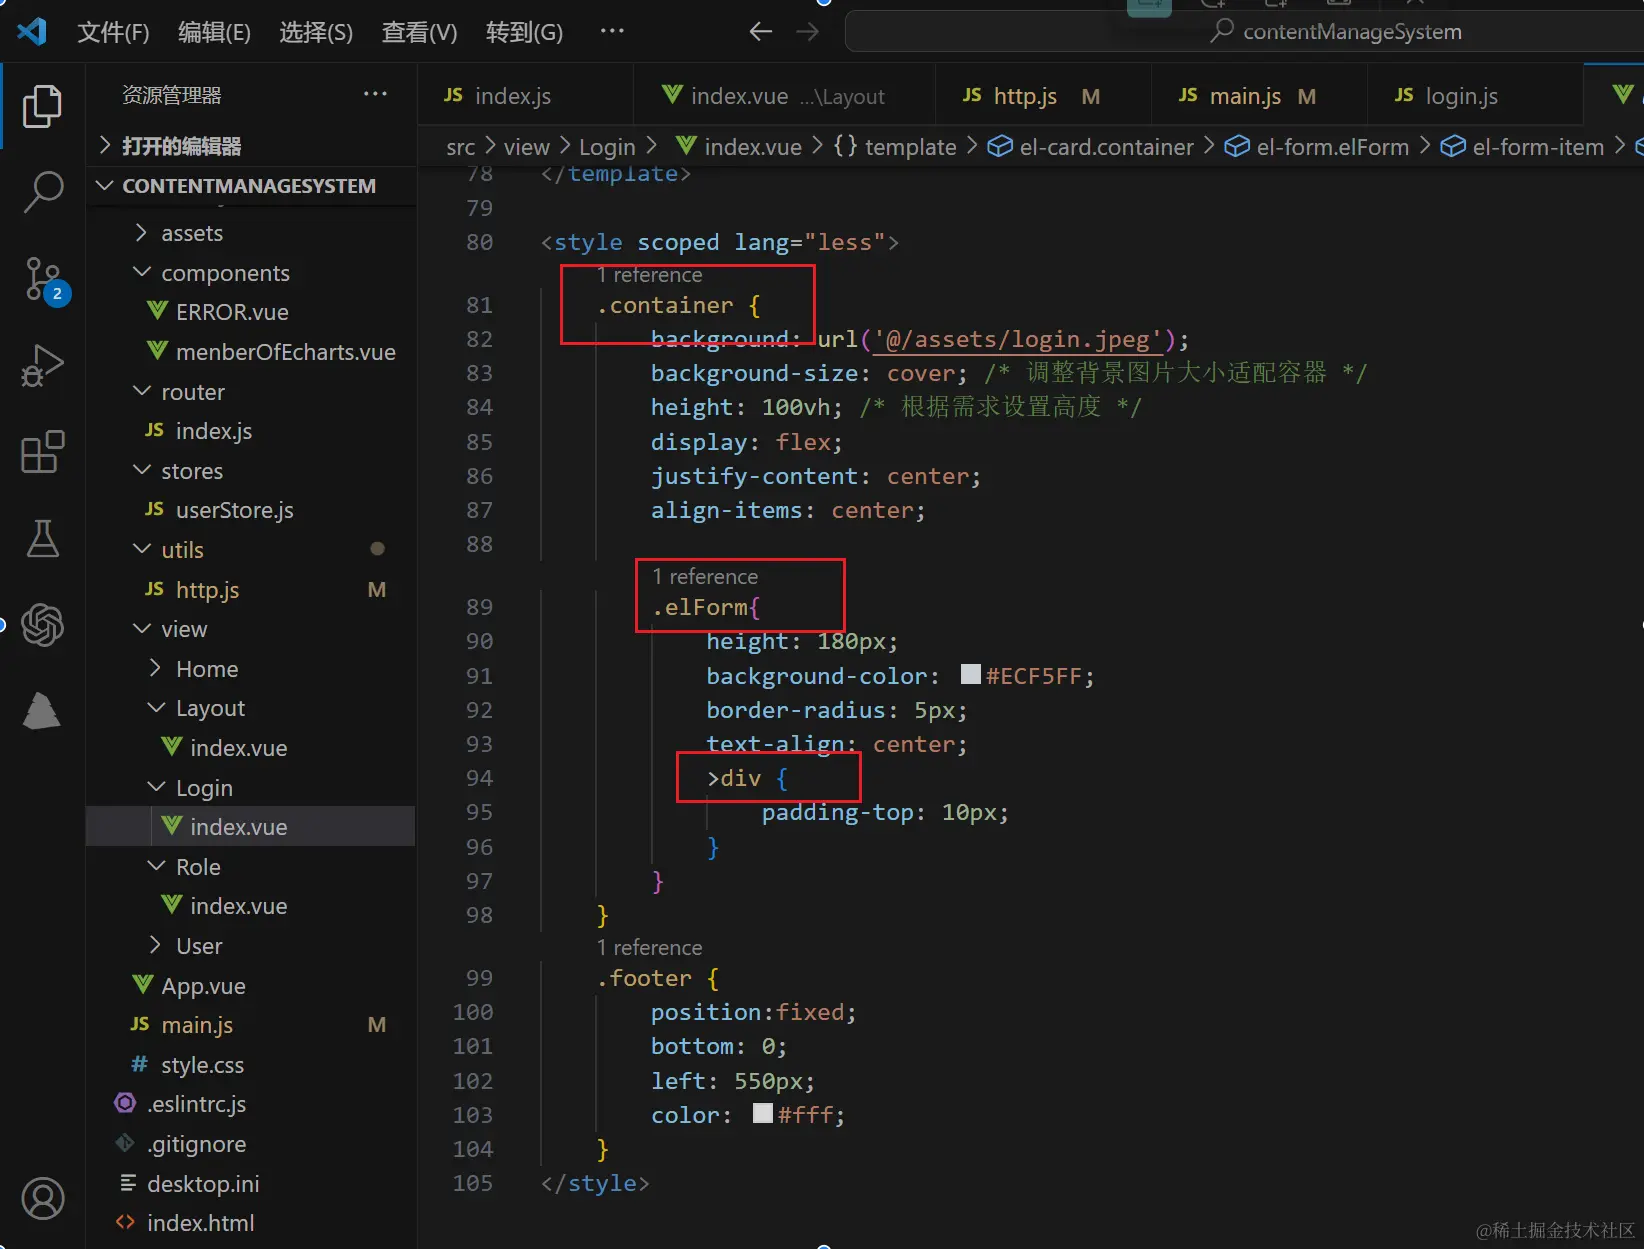
Task: Open .eslintrc.js in explorer
Action: coord(251,1104)
